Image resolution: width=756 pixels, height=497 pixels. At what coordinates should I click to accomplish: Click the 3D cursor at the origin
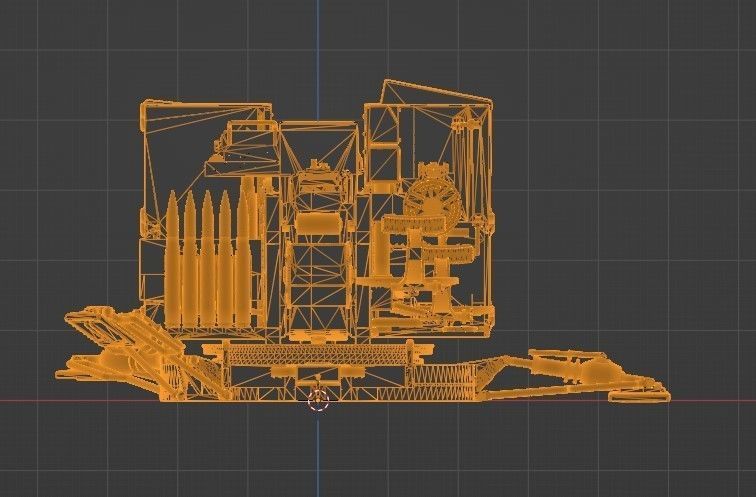pyautogui.click(x=318, y=400)
